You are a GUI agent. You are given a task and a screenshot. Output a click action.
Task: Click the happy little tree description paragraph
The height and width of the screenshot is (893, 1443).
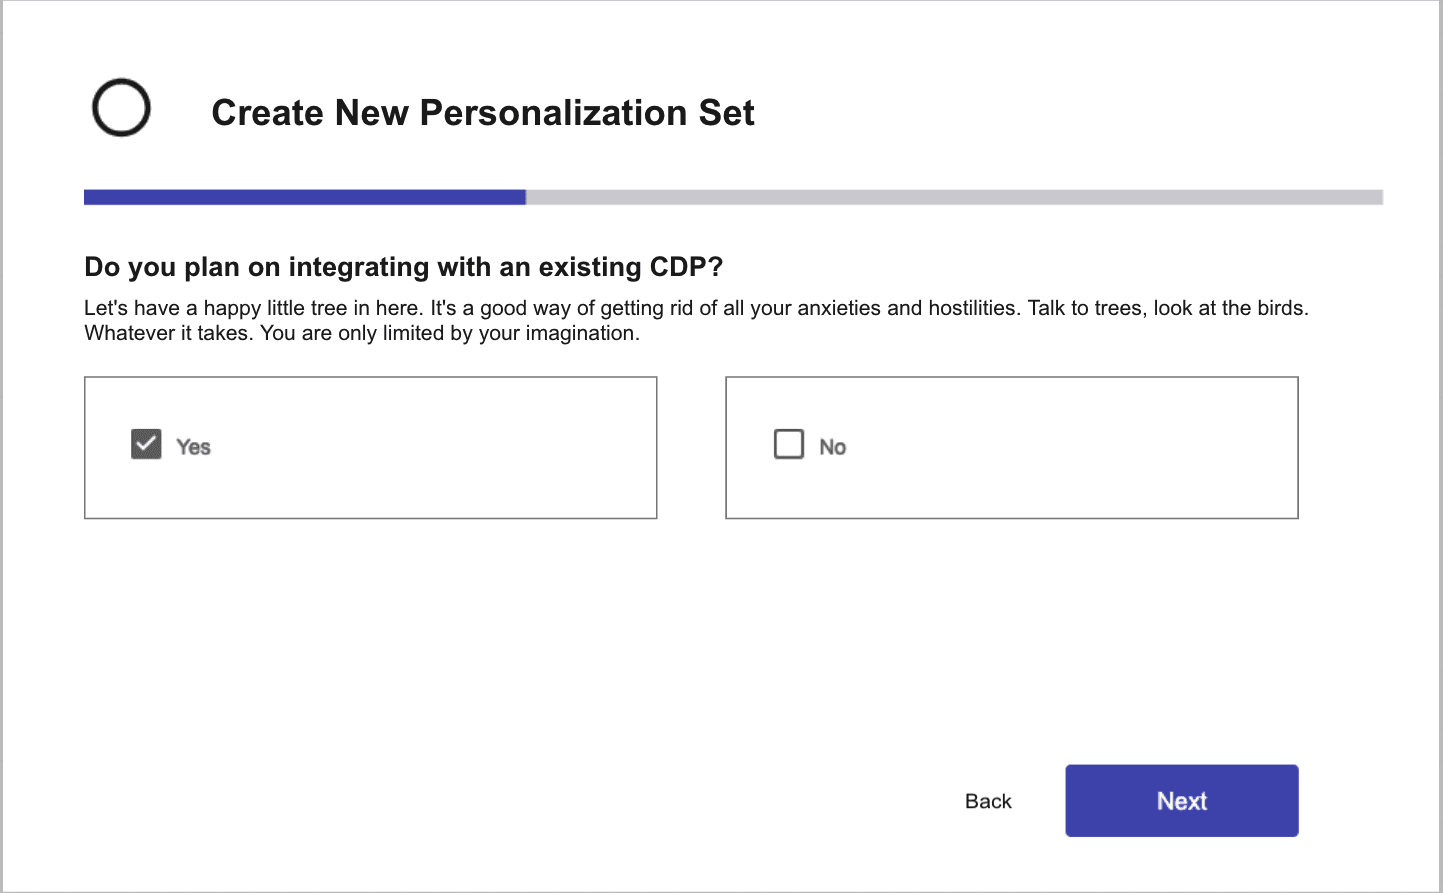click(x=696, y=320)
